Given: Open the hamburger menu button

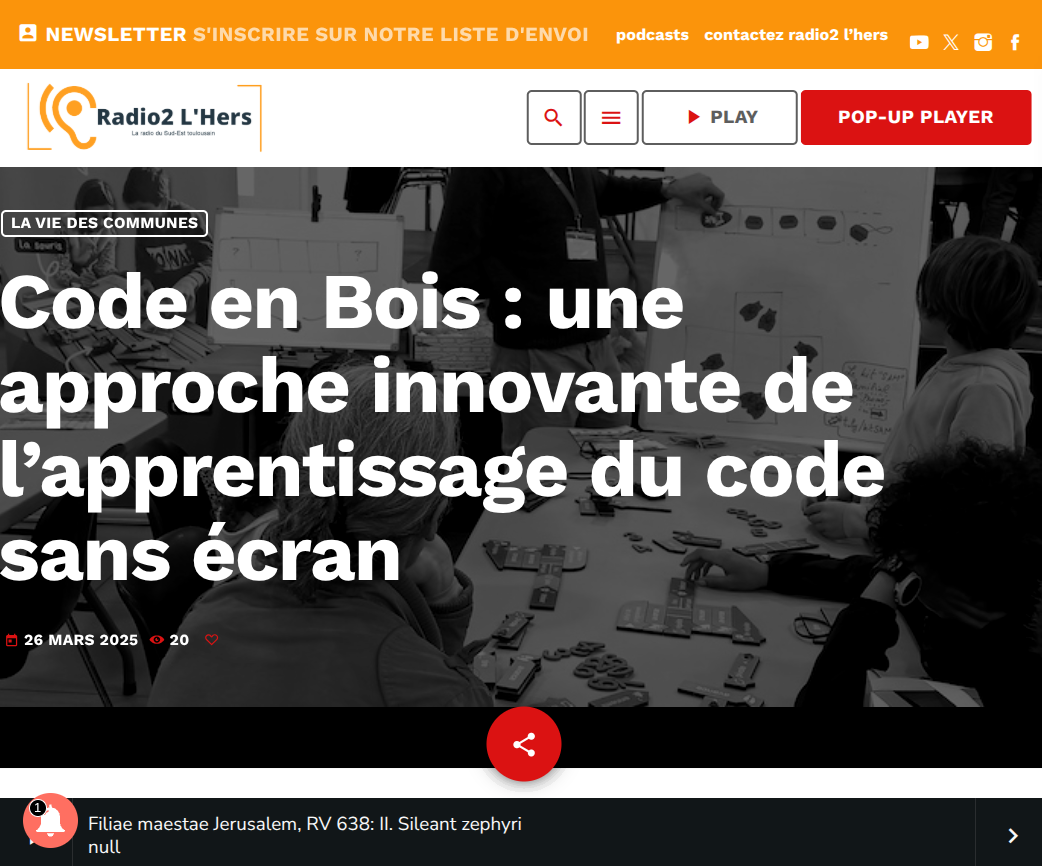Looking at the screenshot, I should [x=611, y=118].
